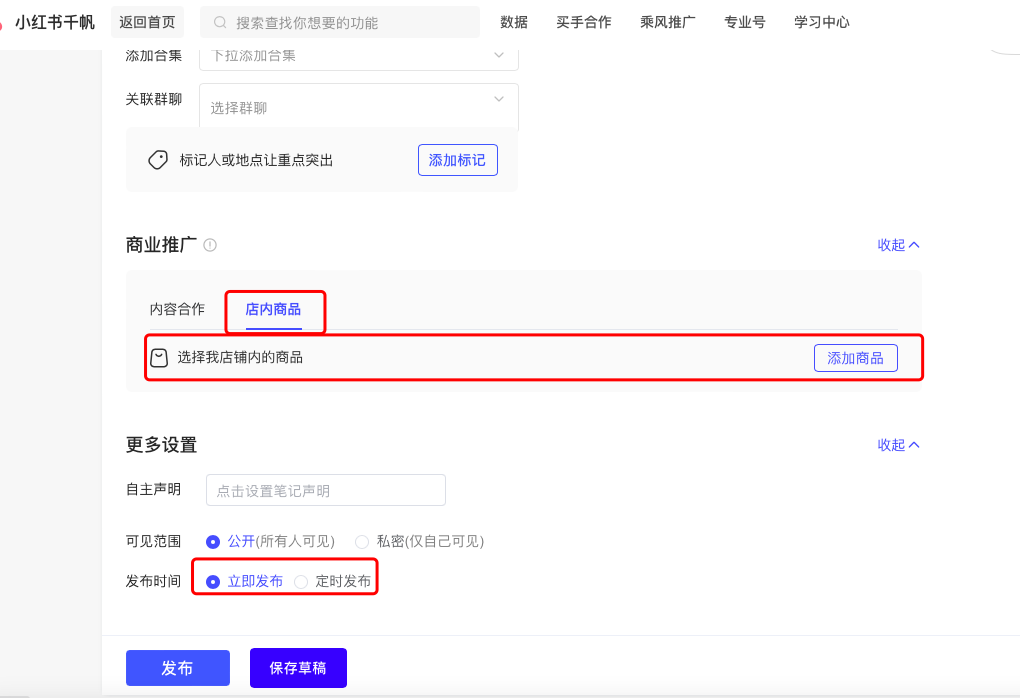Switch to the 内容合作 tab
This screenshot has width=1020, height=698.
[x=177, y=309]
